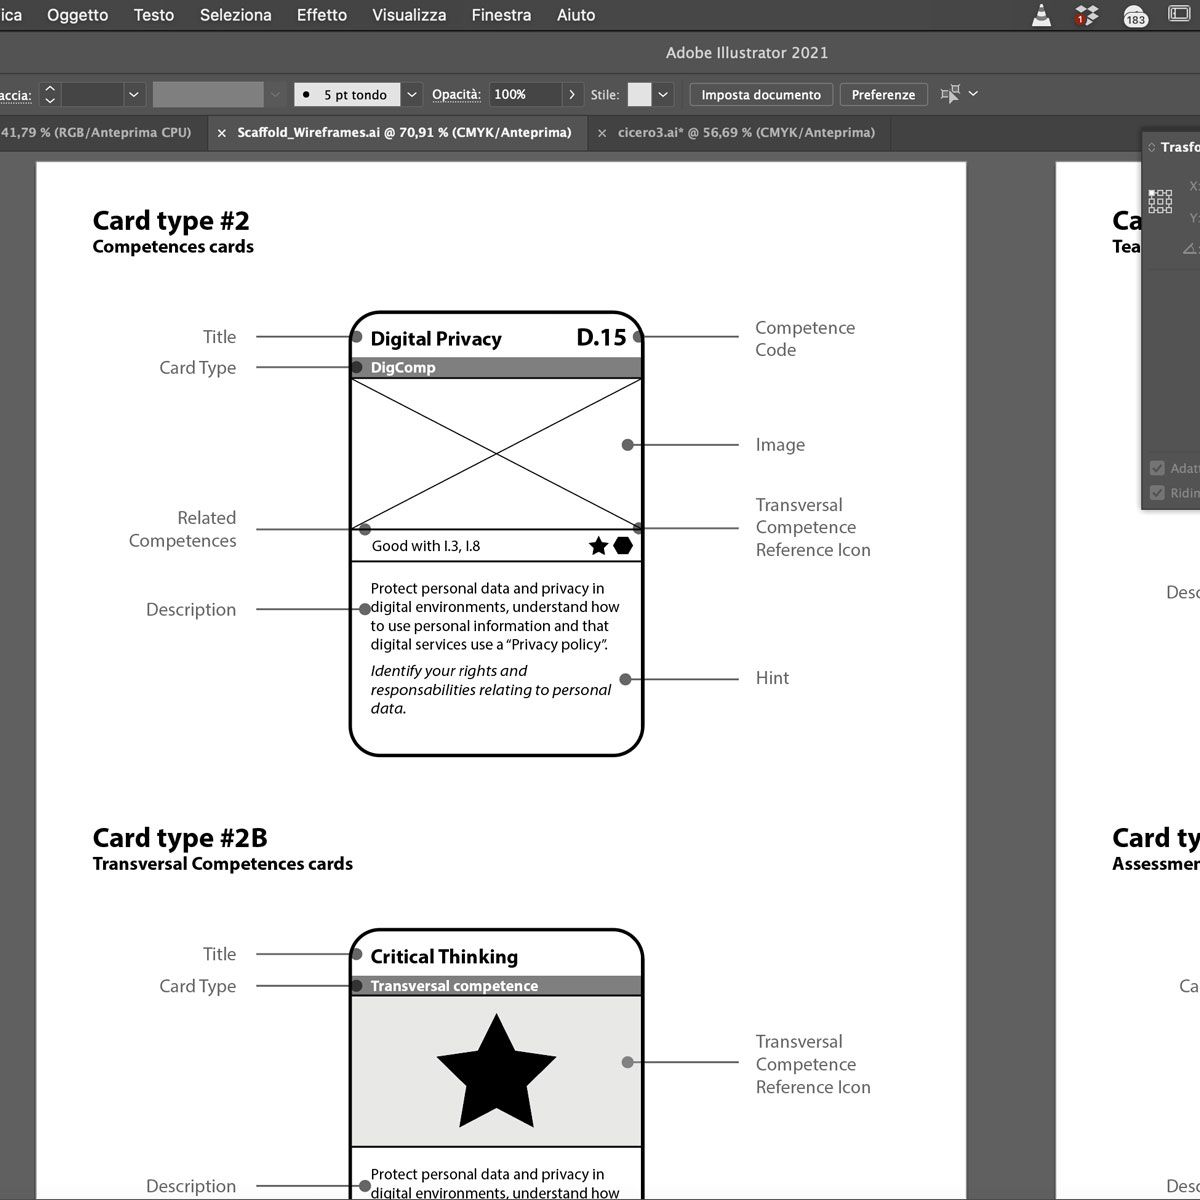Click the cloud icon showing 183

(1135, 15)
